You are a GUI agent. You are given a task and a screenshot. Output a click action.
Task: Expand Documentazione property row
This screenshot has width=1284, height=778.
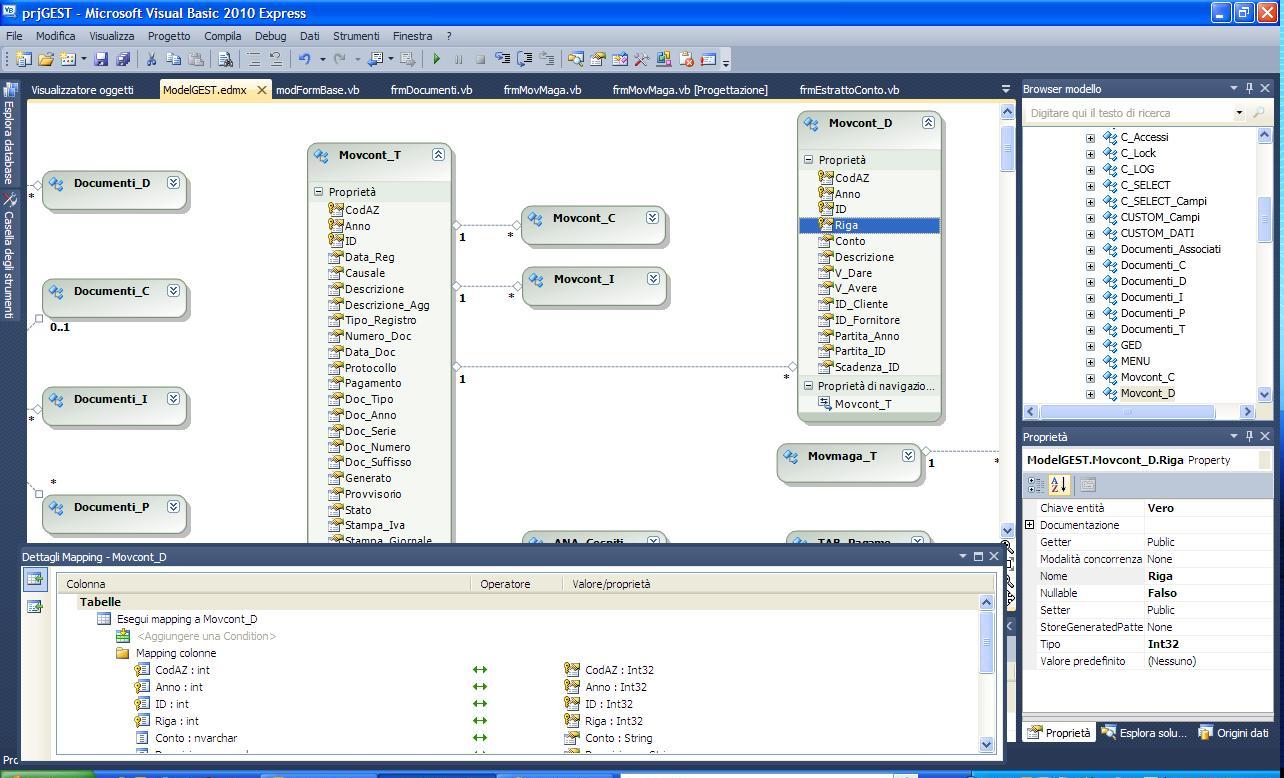point(1030,525)
